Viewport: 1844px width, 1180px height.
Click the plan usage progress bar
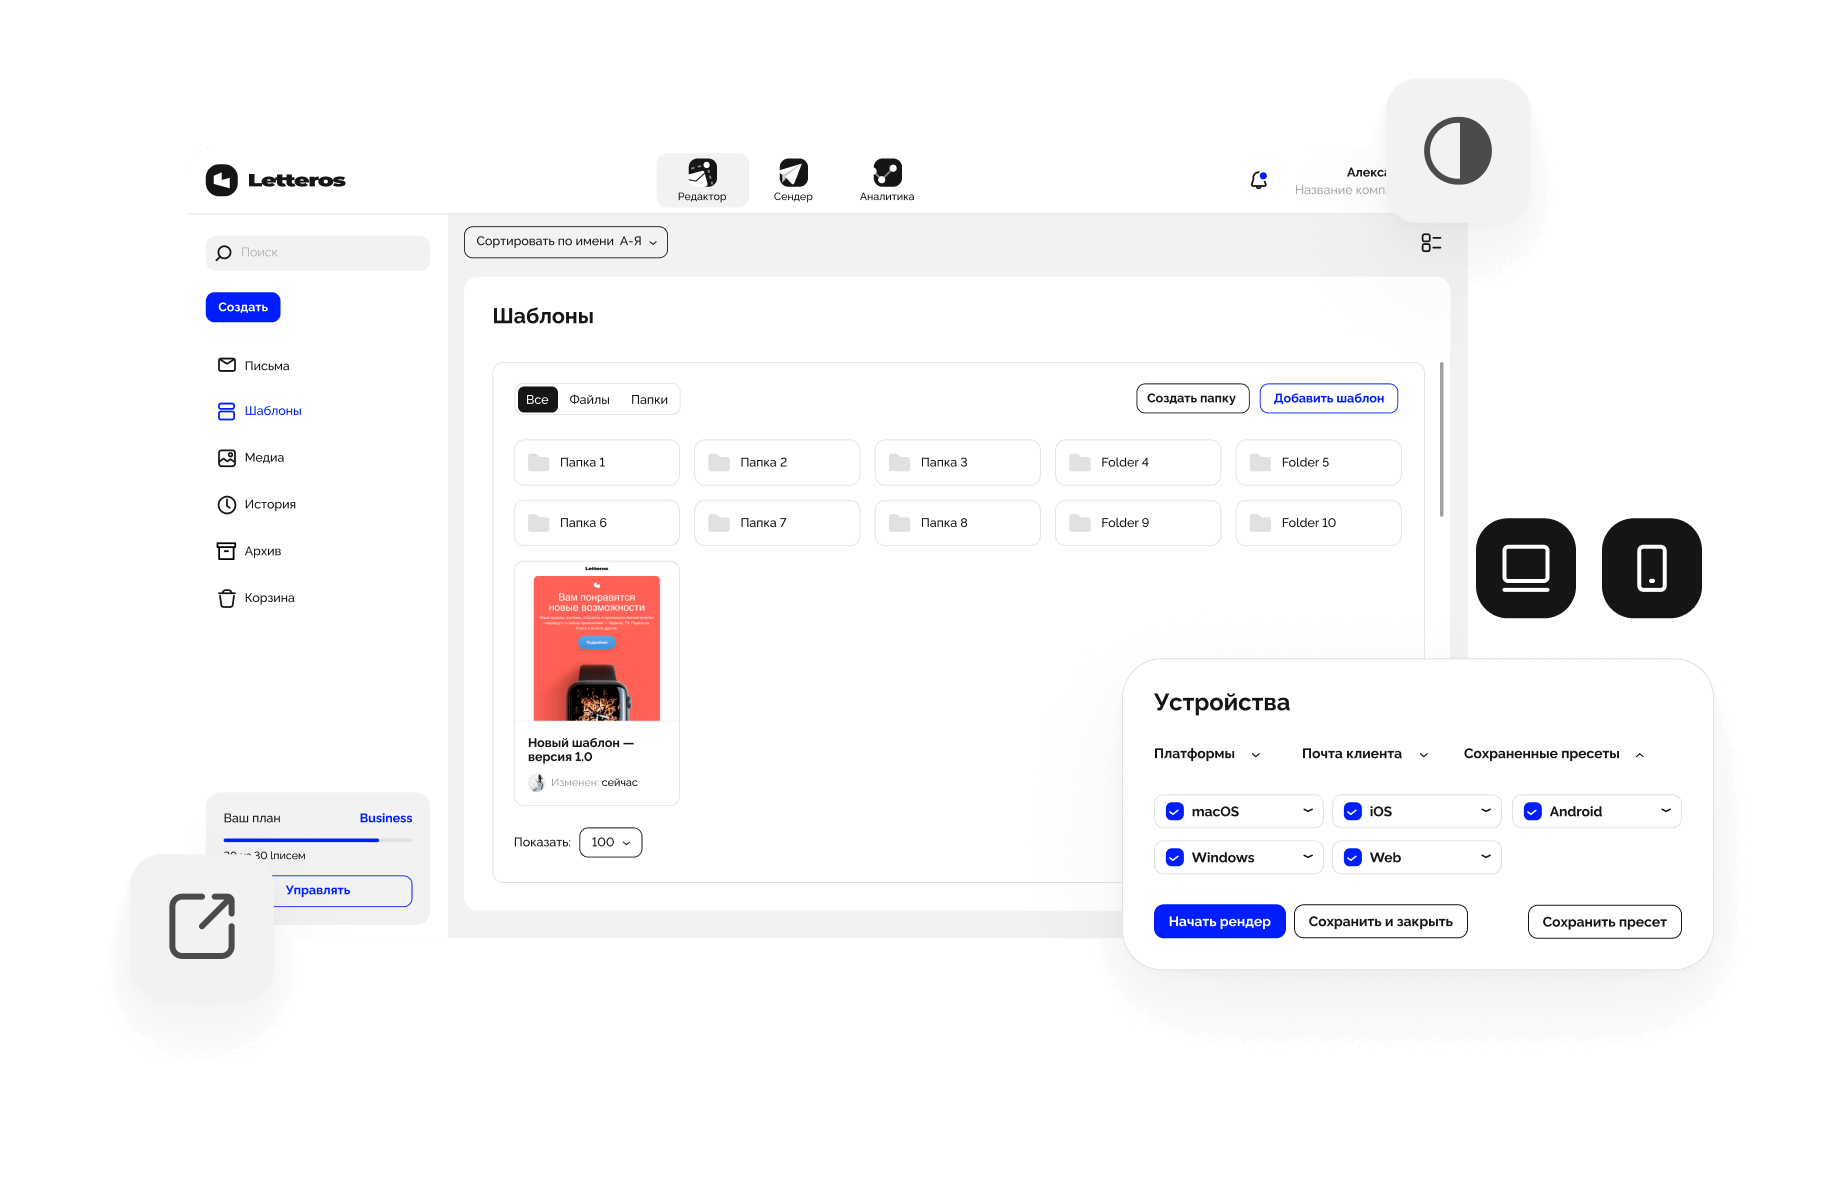coord(318,840)
